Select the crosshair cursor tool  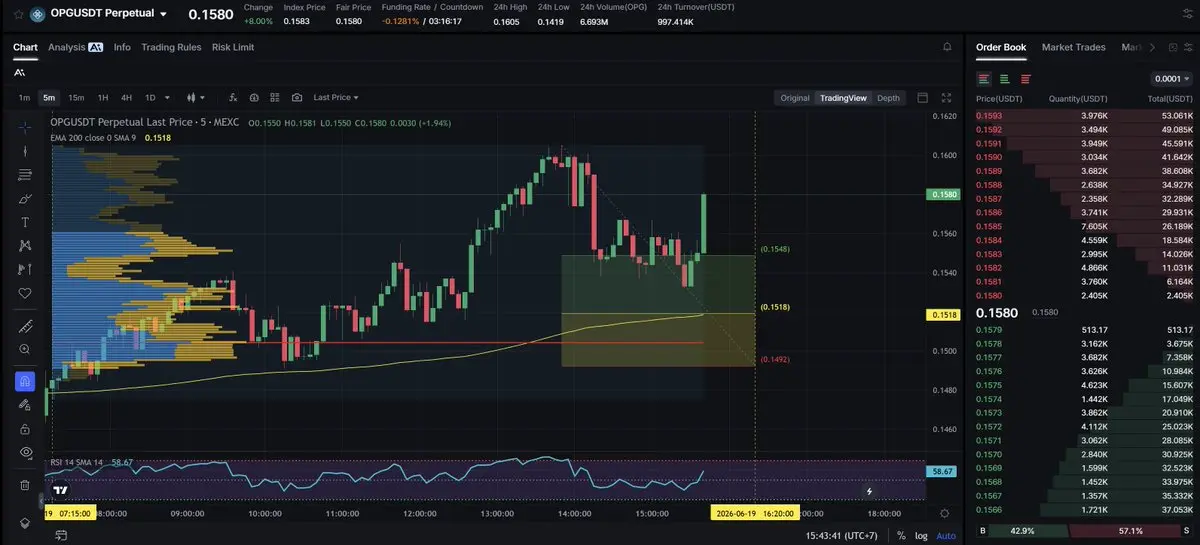coord(25,128)
